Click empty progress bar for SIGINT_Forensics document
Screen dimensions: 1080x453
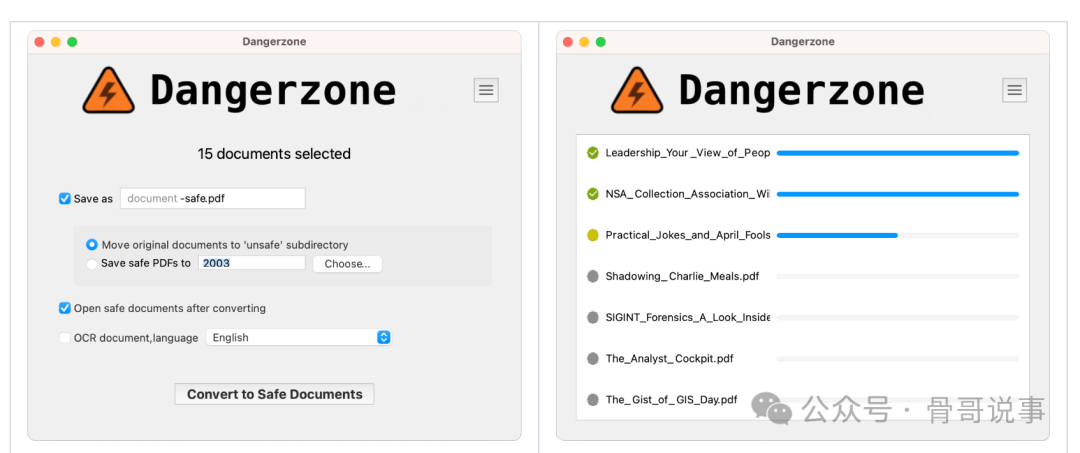click(897, 317)
